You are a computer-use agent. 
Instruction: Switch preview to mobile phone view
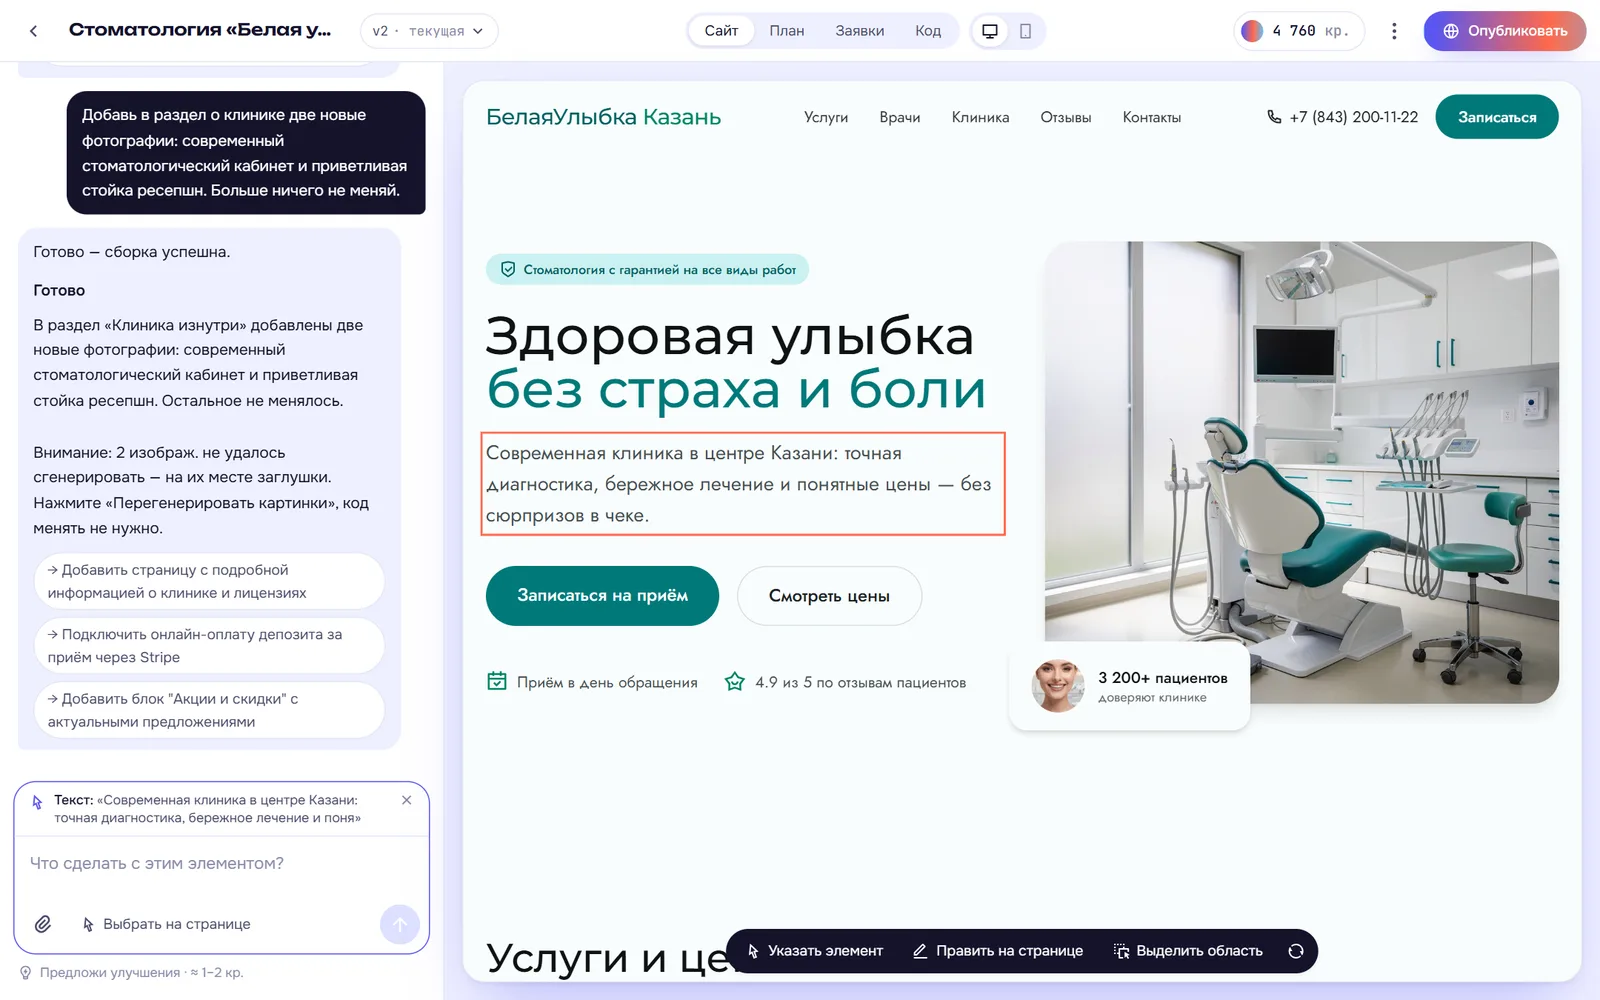[x=1025, y=31]
